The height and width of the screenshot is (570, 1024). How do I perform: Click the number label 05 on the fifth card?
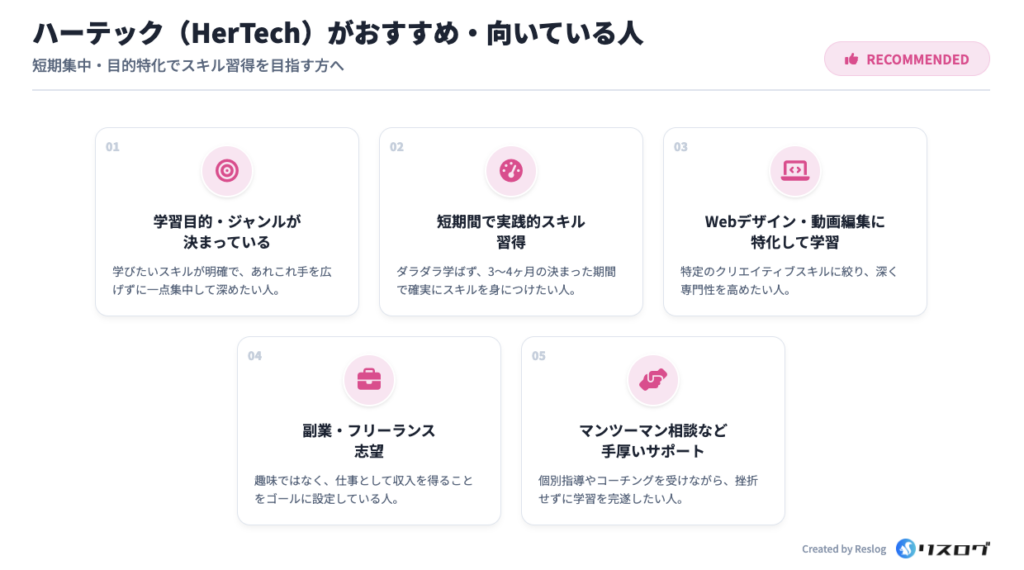tap(539, 356)
